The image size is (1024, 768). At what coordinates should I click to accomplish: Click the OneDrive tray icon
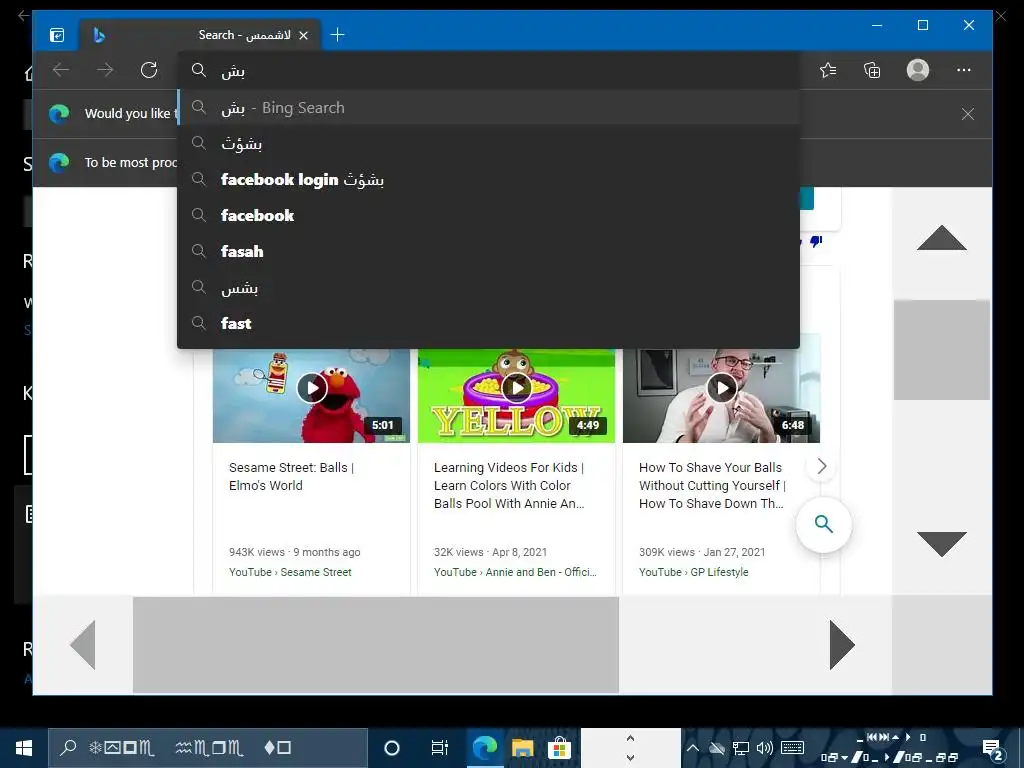point(717,748)
